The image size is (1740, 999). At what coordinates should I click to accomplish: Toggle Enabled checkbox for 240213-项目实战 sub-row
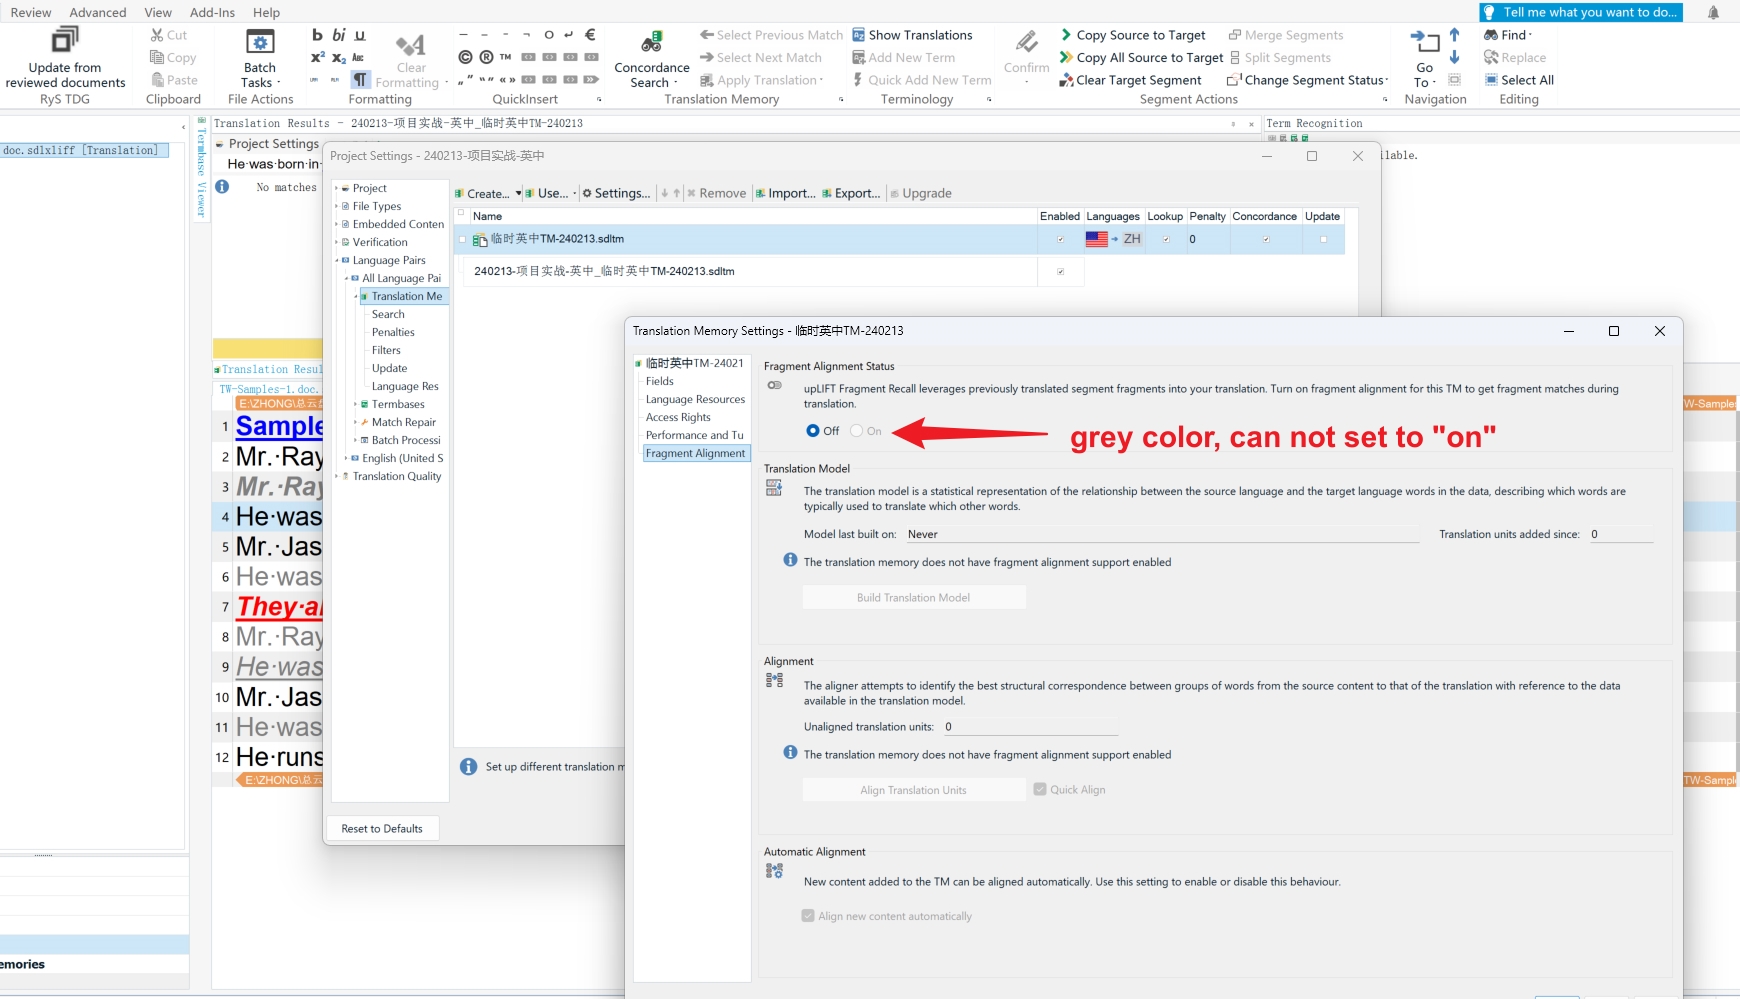pyautogui.click(x=1060, y=271)
